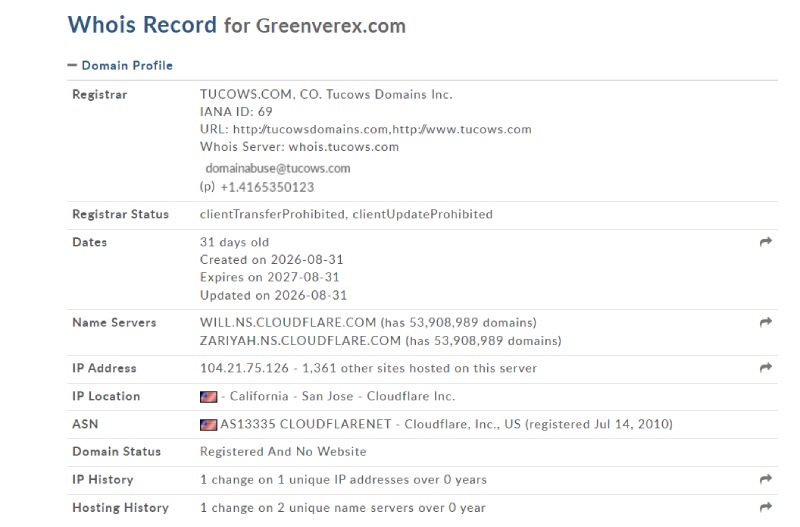Viewport: 800px width, 527px height.
Task: Select the clientTransferProhibited status text
Action: 272,214
